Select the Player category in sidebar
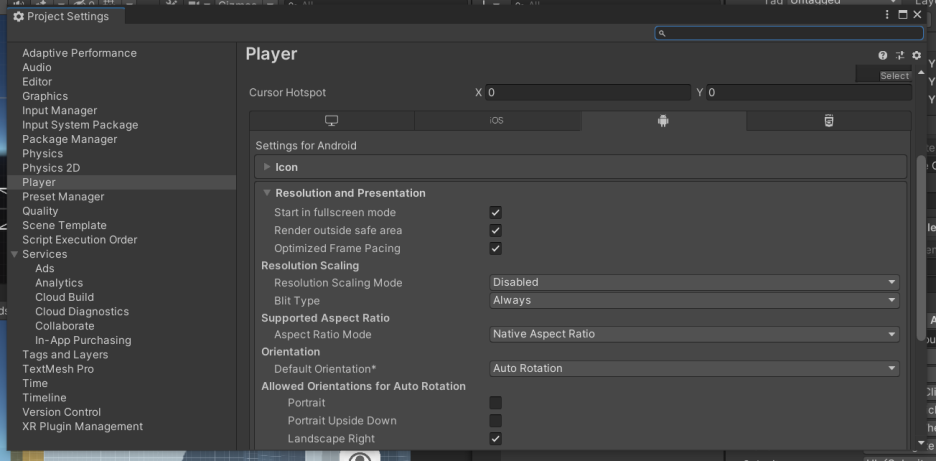Viewport: 936px width, 461px height. point(122,182)
